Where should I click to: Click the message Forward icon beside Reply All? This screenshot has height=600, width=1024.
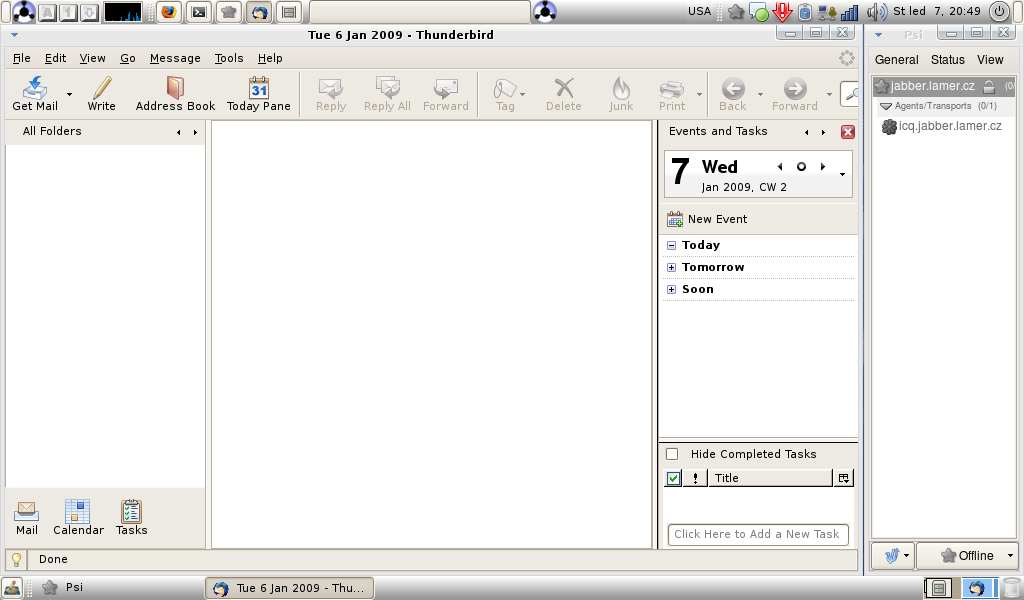446,88
